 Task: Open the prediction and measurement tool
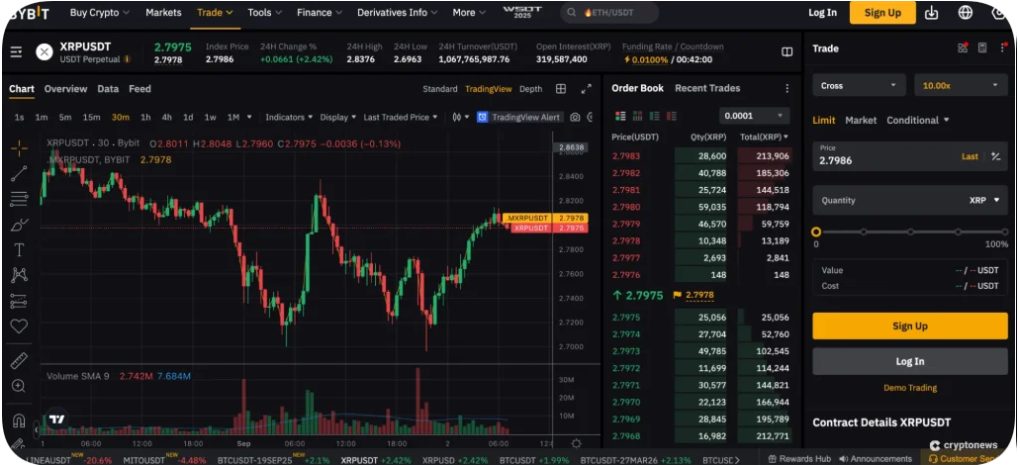[x=19, y=301]
